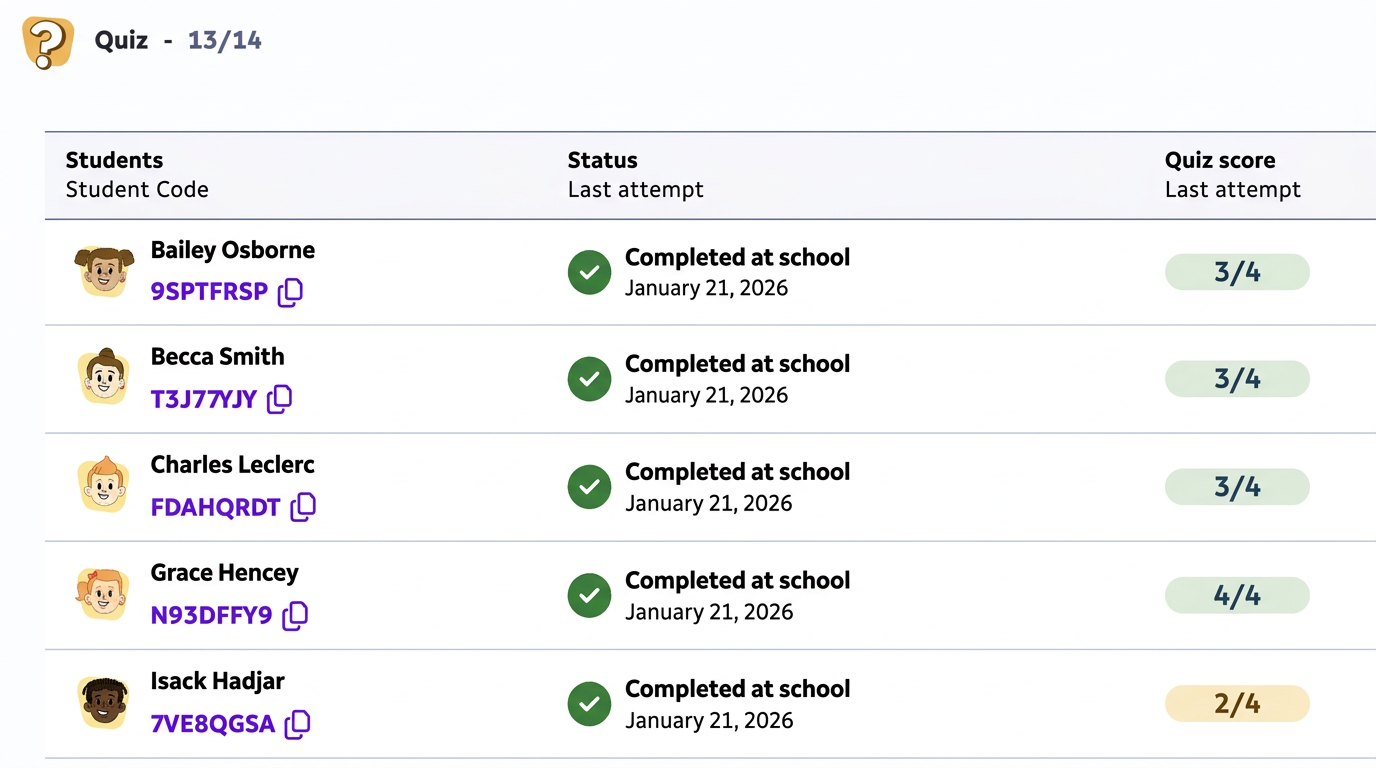The width and height of the screenshot is (1376, 768).
Task: Sort by the Status column header
Action: click(x=602, y=160)
